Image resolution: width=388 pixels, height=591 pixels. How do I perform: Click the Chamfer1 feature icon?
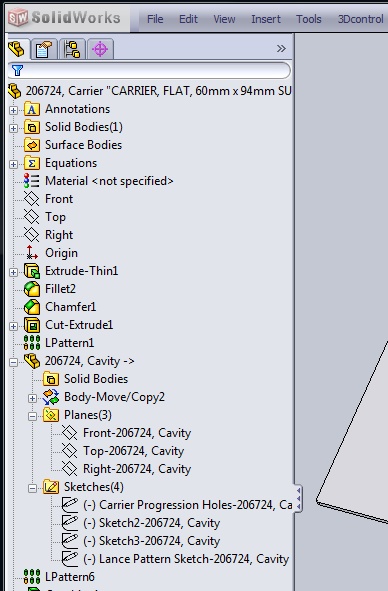pyautogui.click(x=32, y=307)
